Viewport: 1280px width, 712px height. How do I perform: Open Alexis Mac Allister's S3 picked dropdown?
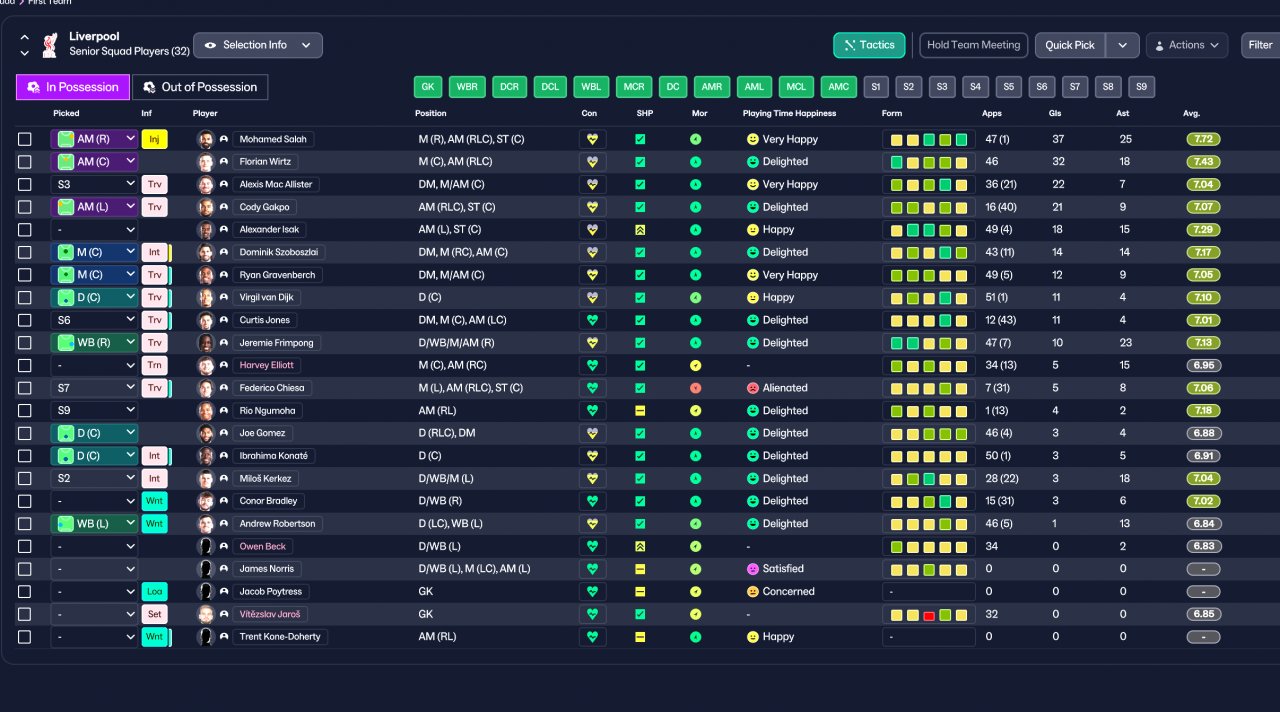(x=94, y=184)
